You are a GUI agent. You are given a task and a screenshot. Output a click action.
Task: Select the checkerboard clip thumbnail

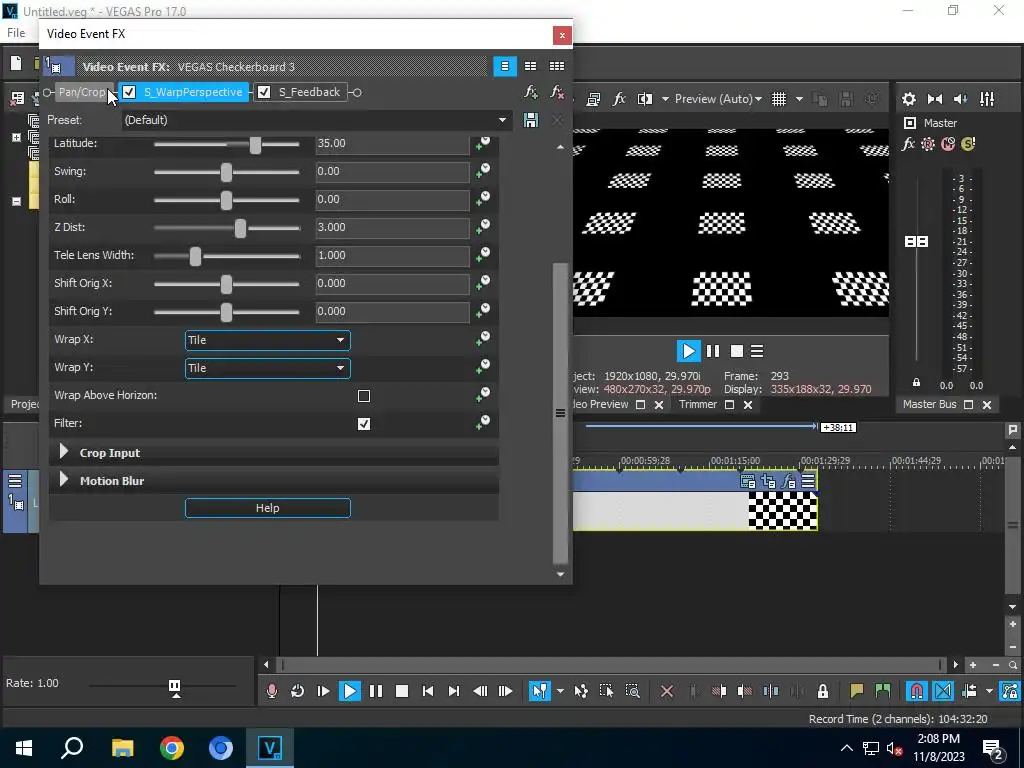point(782,510)
